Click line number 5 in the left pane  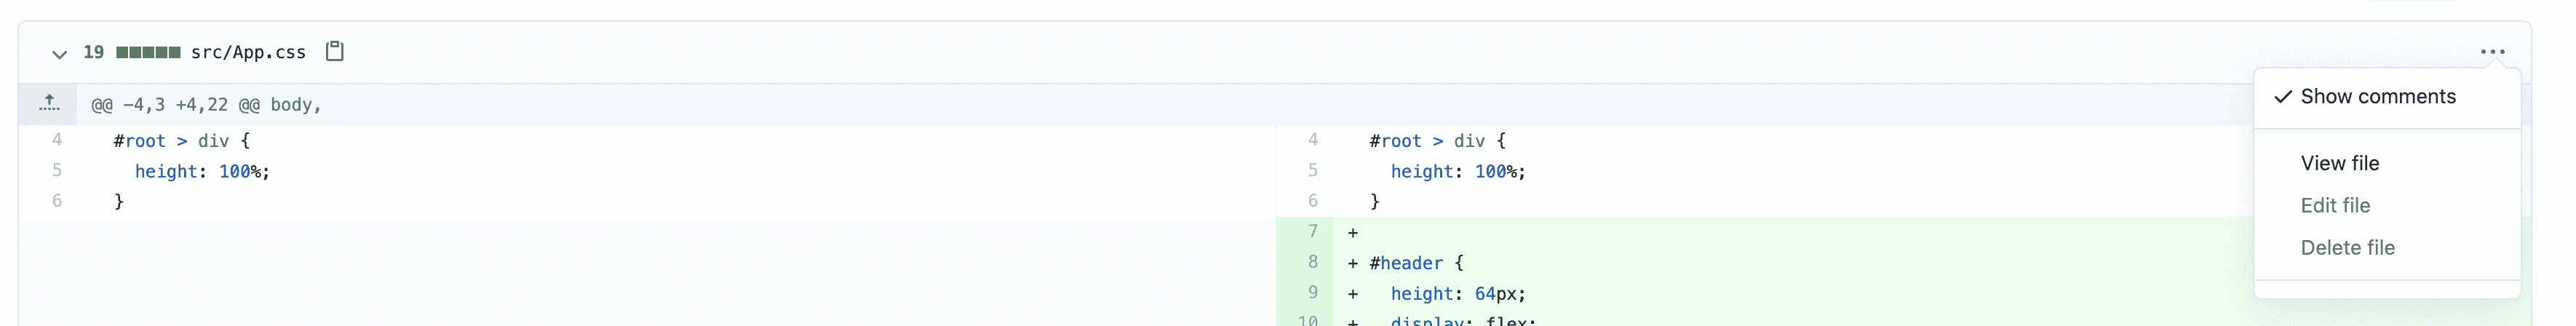[57, 171]
